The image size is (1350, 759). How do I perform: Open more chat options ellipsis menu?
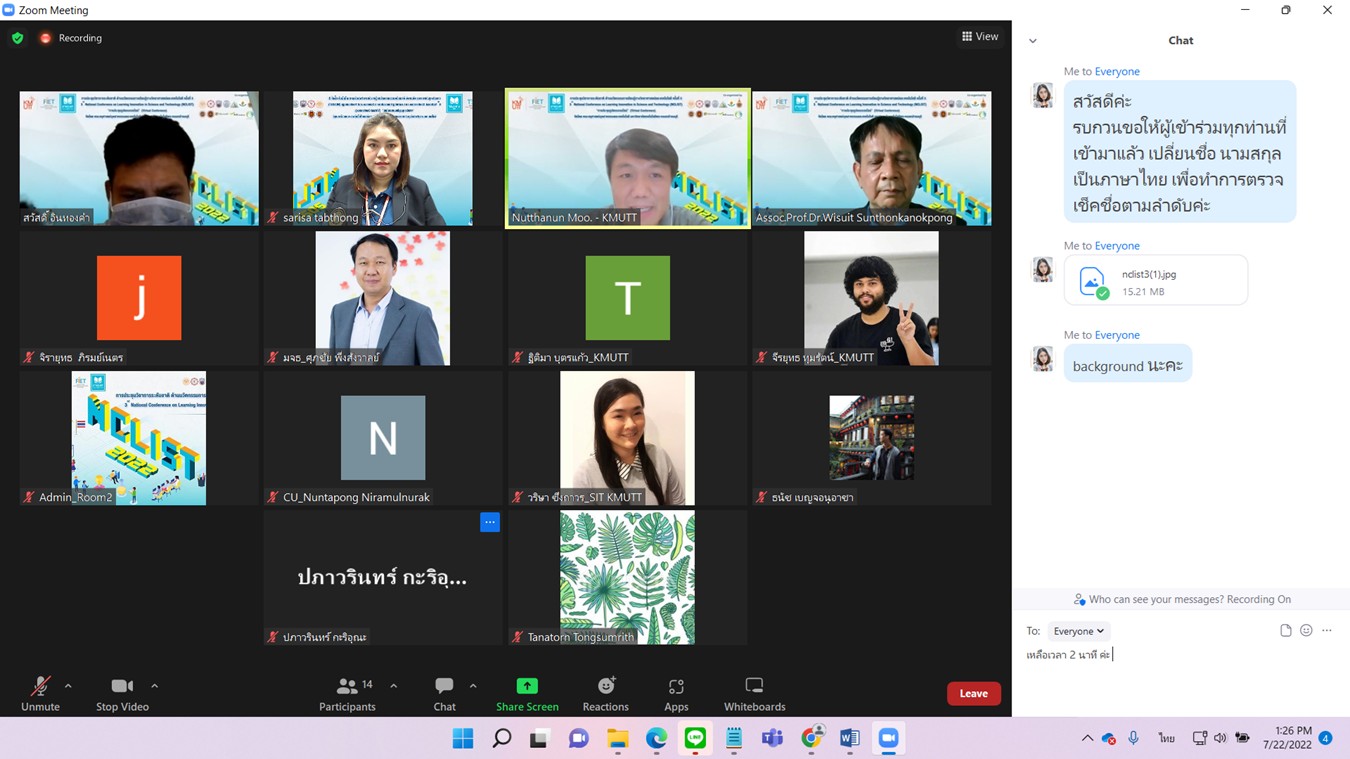coord(1327,631)
